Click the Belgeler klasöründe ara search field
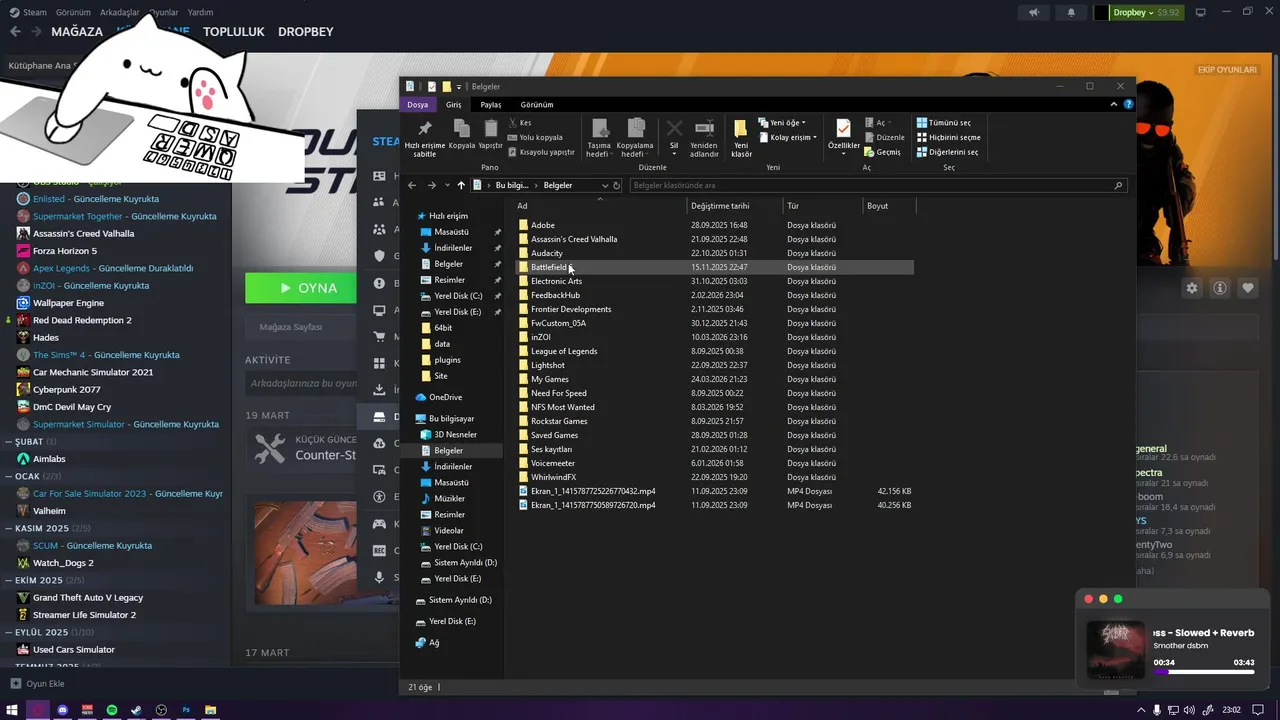The width and height of the screenshot is (1280, 720). point(878,185)
